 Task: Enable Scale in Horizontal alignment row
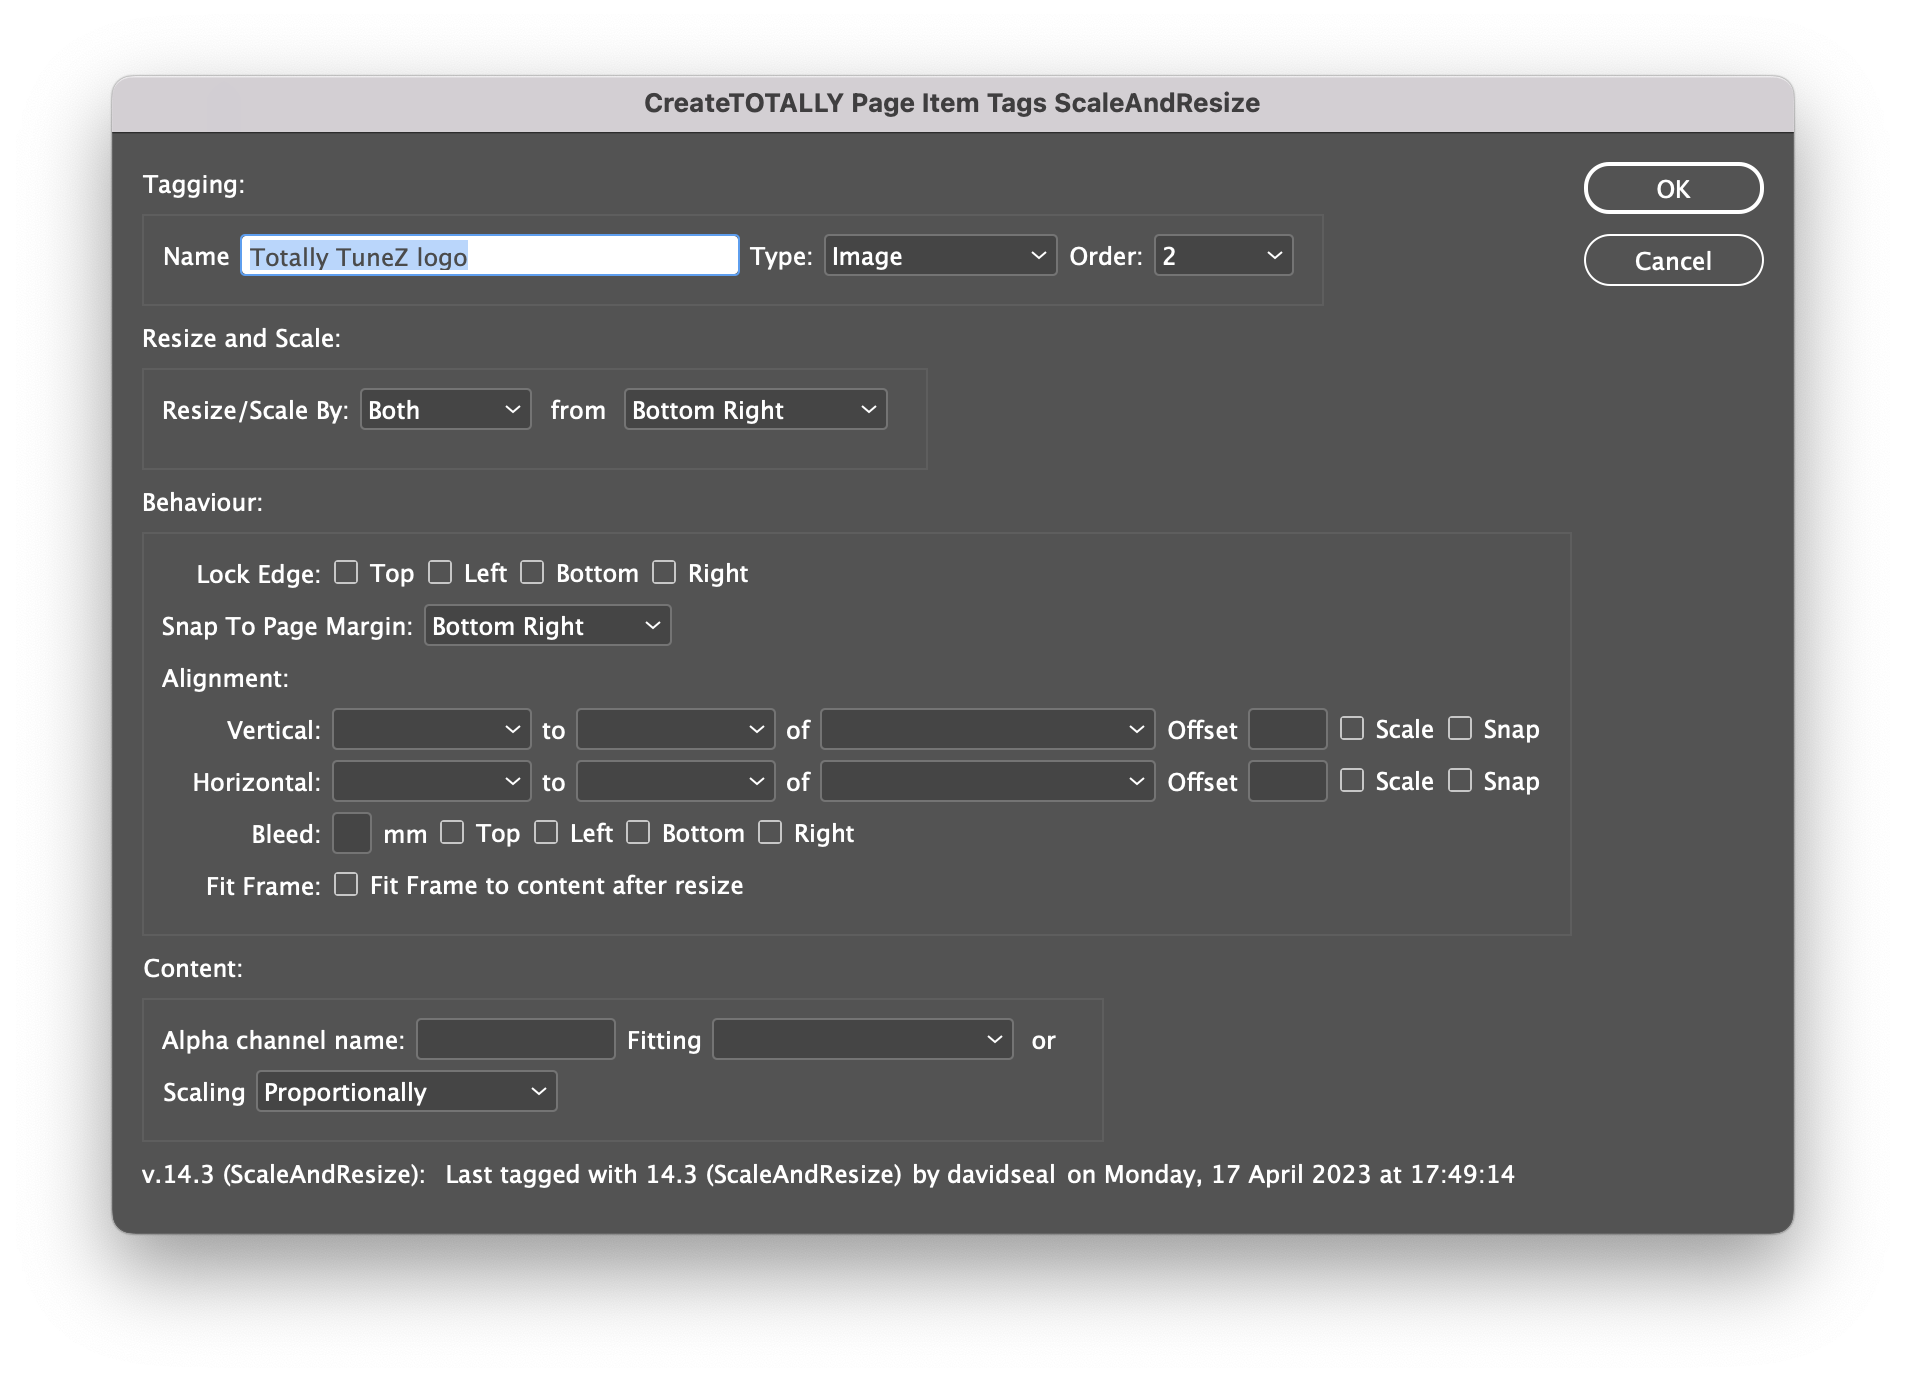click(1352, 780)
